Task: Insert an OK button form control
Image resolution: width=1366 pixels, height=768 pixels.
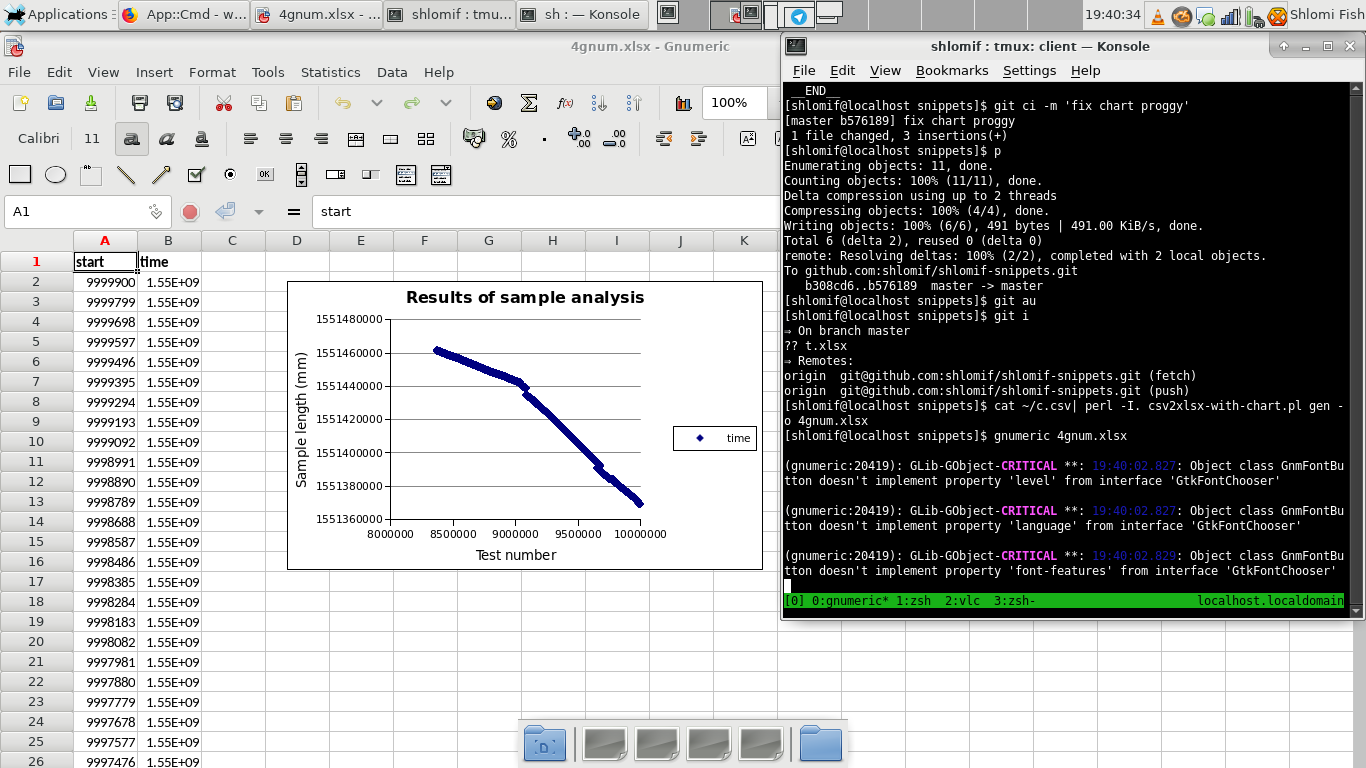Action: pos(265,175)
